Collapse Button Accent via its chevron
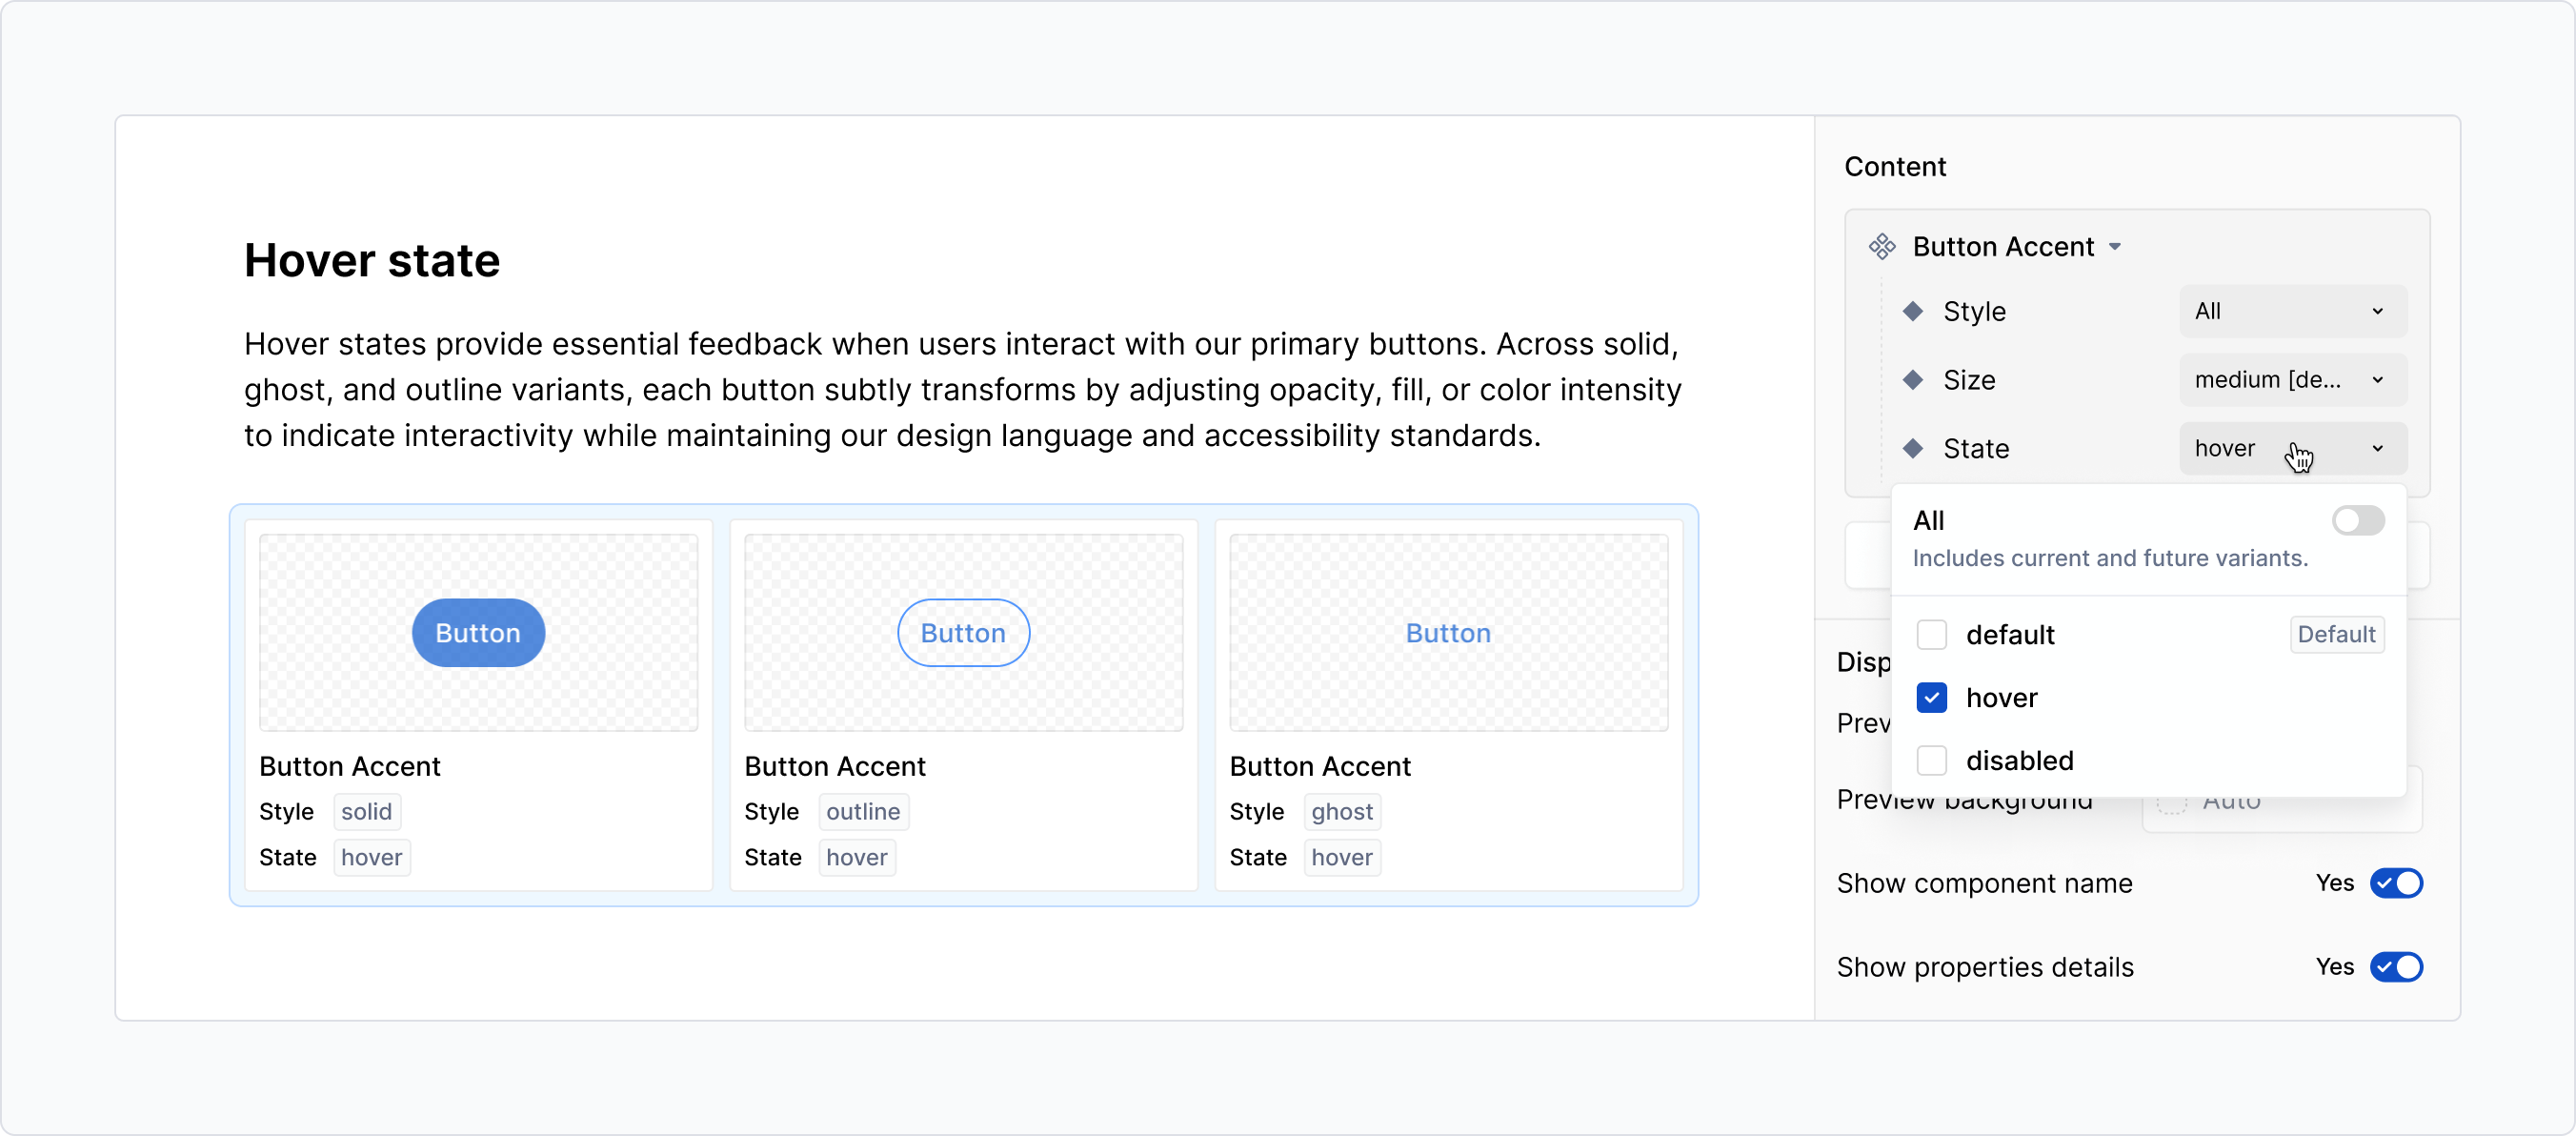 point(2117,246)
